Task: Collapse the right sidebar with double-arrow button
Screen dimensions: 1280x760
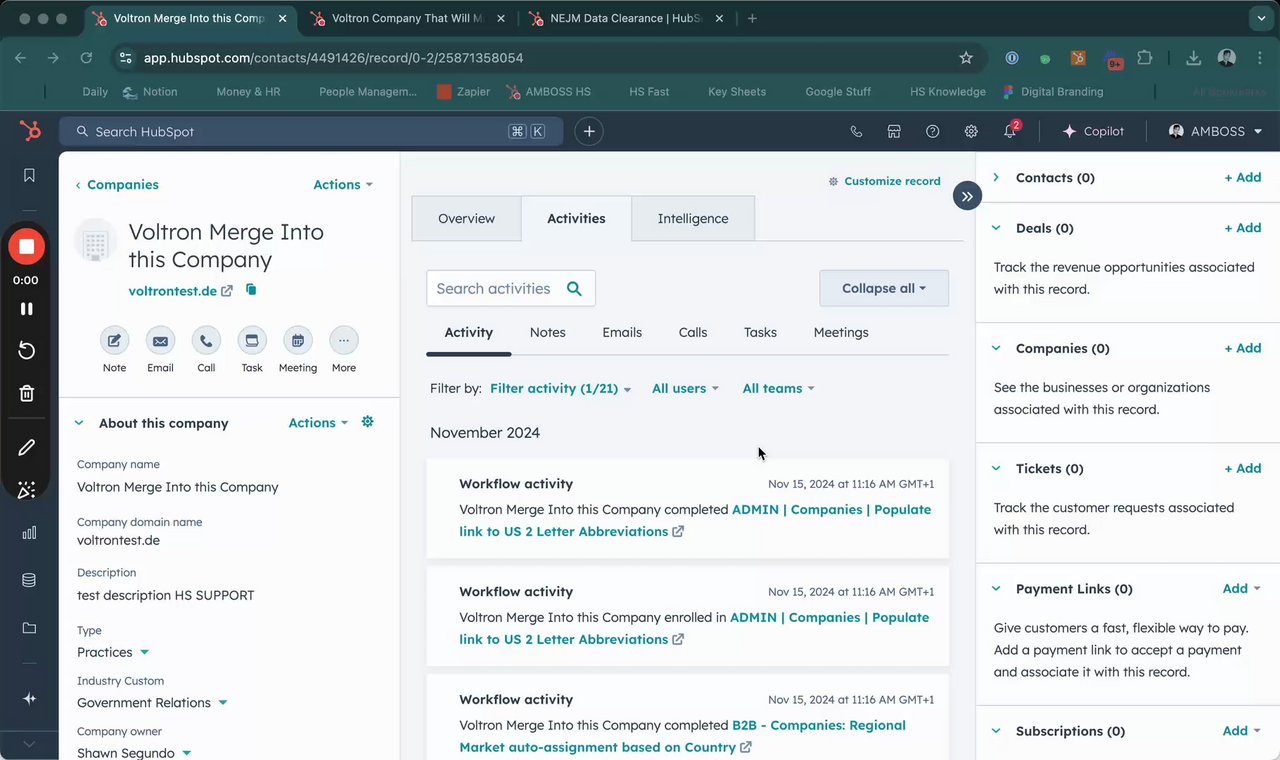Action: coord(967,196)
